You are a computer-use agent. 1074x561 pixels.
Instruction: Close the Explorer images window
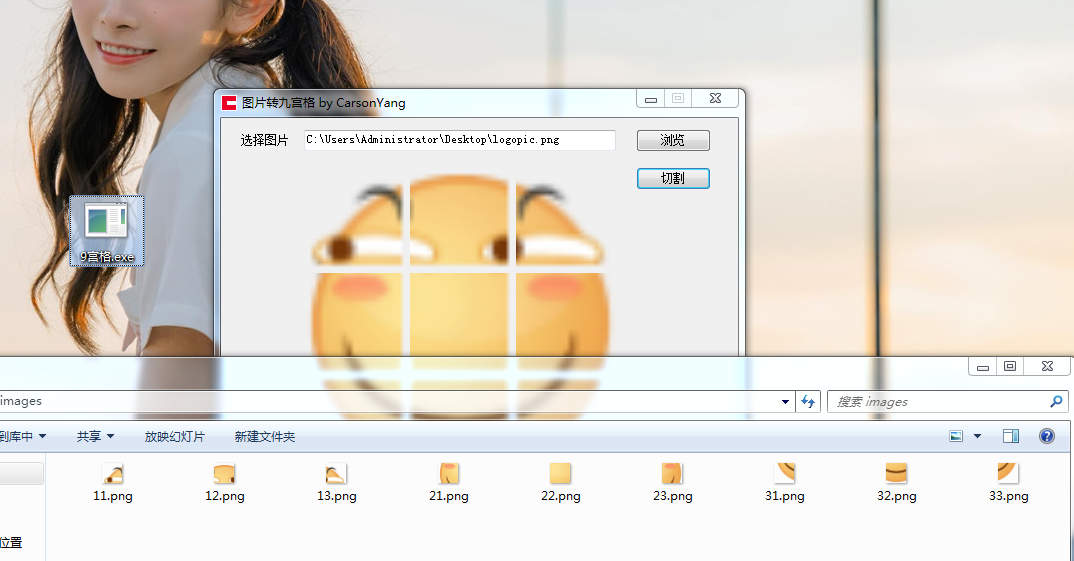point(1047,366)
